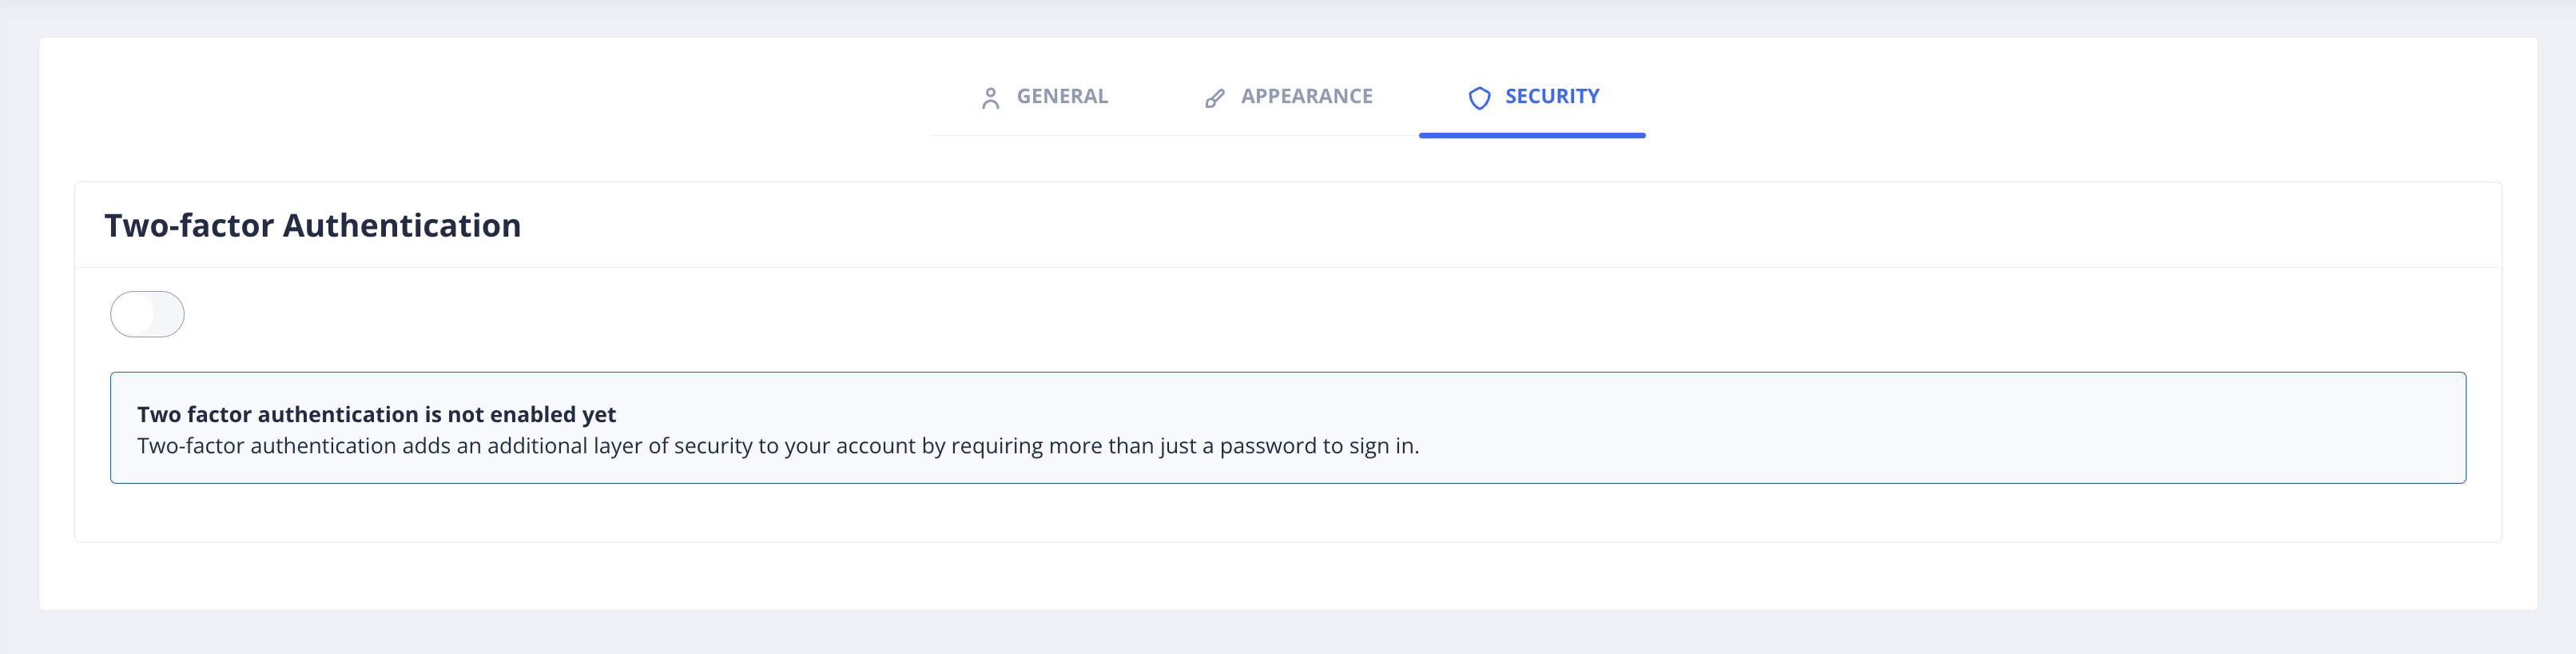Click the word "Authentication" in the heading
This screenshot has height=654, width=2576.
click(401, 226)
